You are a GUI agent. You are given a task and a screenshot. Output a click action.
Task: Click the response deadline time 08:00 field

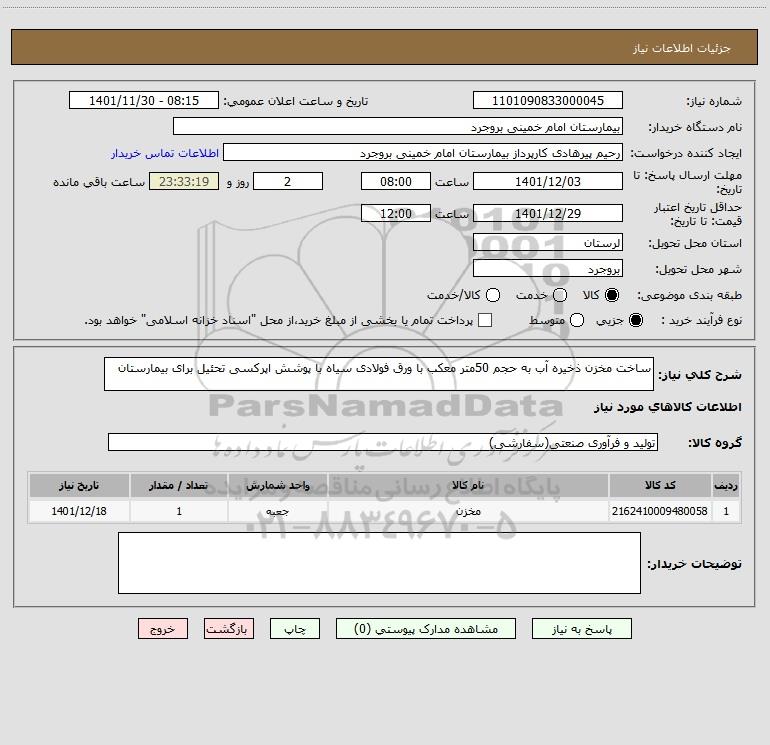(396, 181)
